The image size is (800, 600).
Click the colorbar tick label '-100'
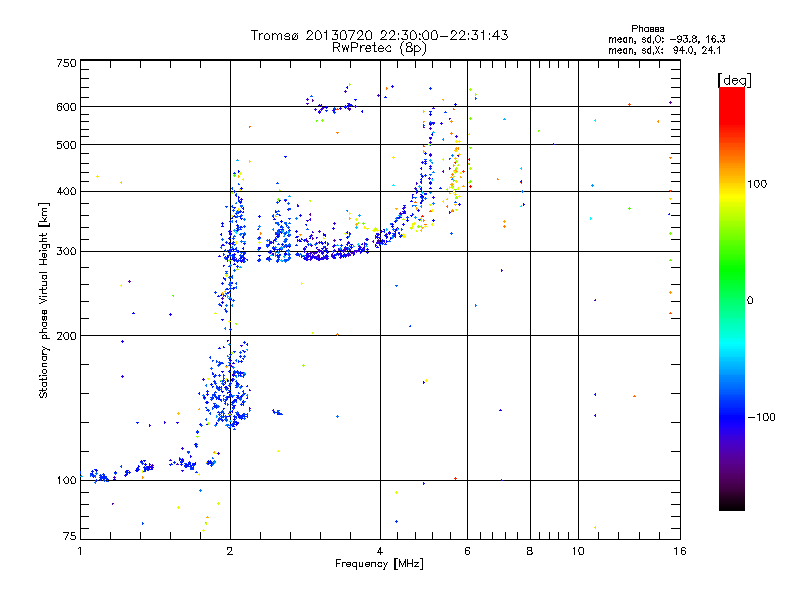coord(761,417)
